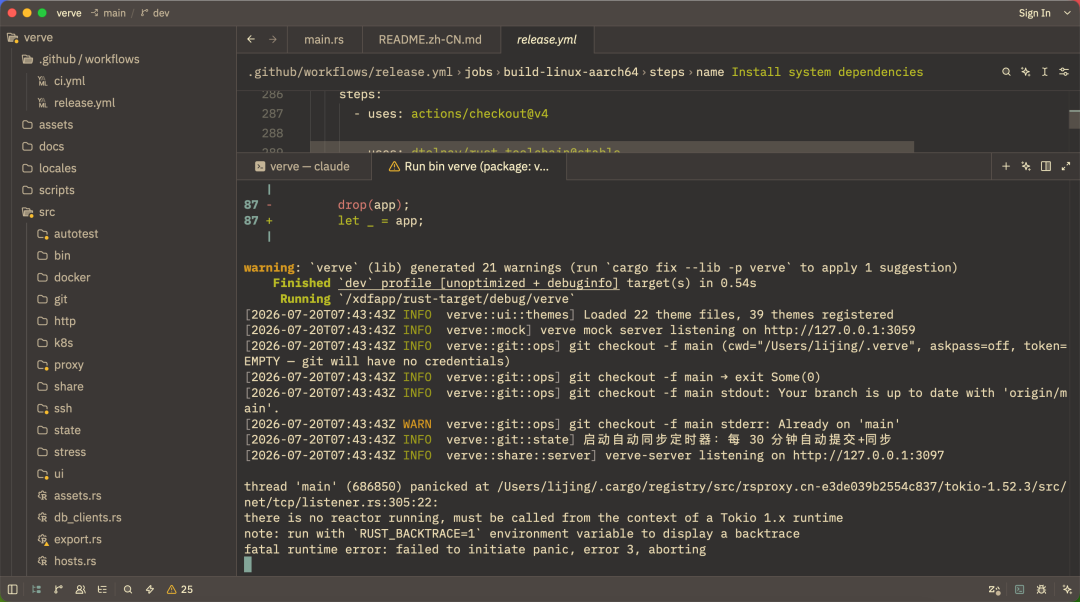Go forward with the right arrow
This screenshot has width=1080, height=602.
[273, 39]
